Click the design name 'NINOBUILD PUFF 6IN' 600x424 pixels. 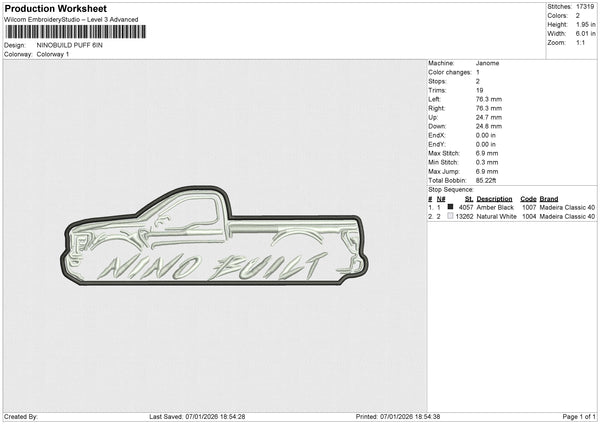point(70,45)
